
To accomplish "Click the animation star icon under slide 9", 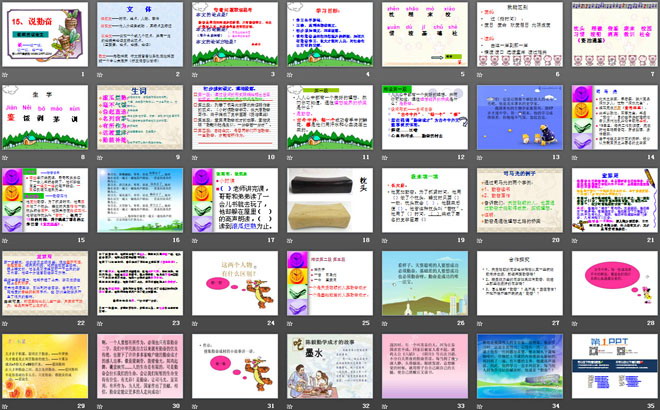I will click(100, 157).
